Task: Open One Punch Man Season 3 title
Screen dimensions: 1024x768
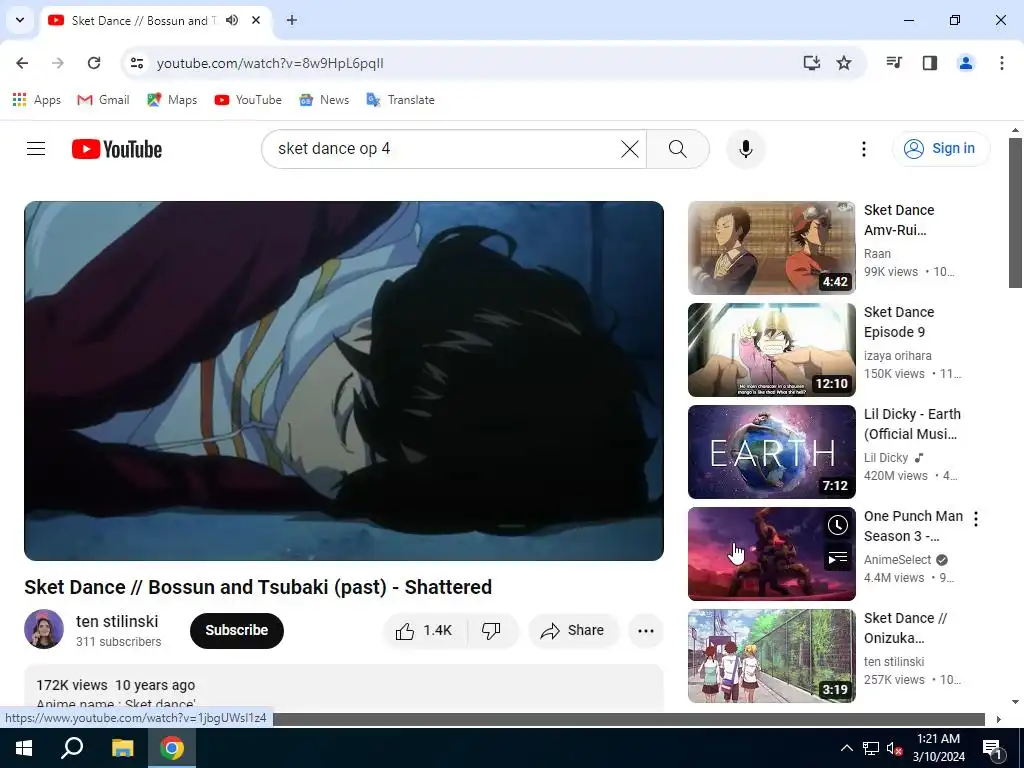Action: (913, 526)
